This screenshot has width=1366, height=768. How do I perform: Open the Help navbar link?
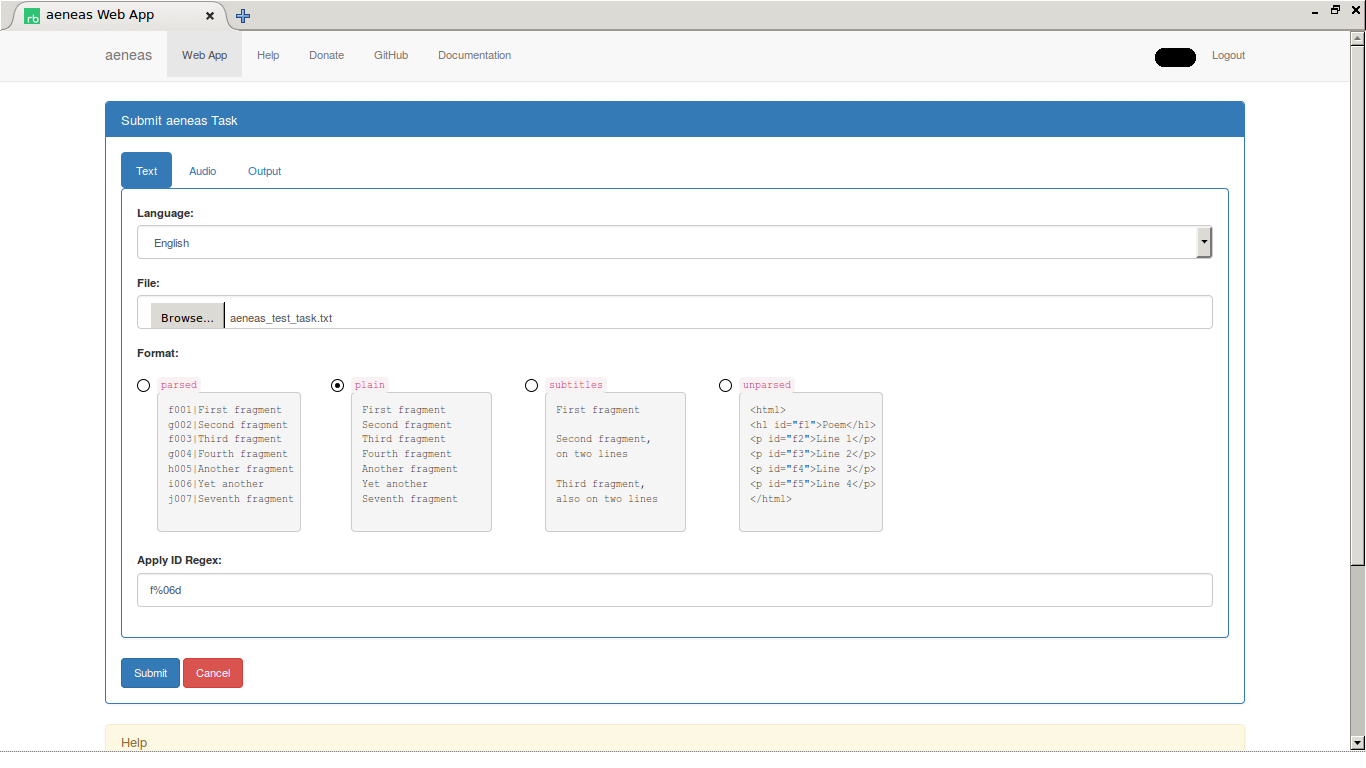[x=268, y=55]
